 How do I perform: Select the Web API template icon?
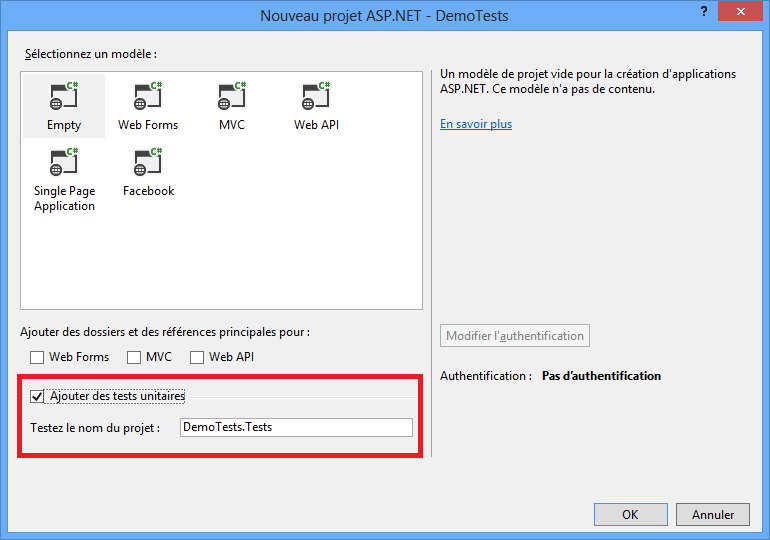tap(316, 96)
